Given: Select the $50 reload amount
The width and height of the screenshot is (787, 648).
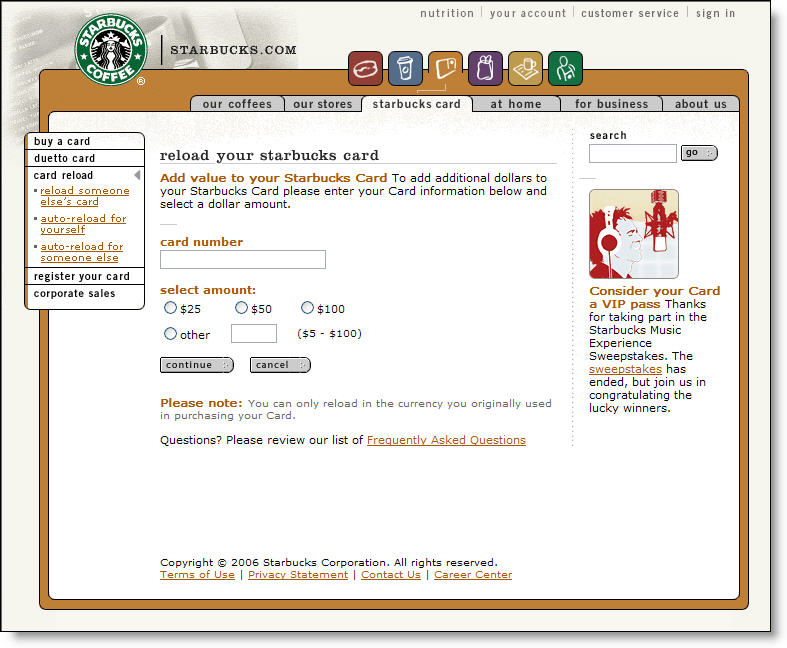Looking at the screenshot, I should 241,308.
